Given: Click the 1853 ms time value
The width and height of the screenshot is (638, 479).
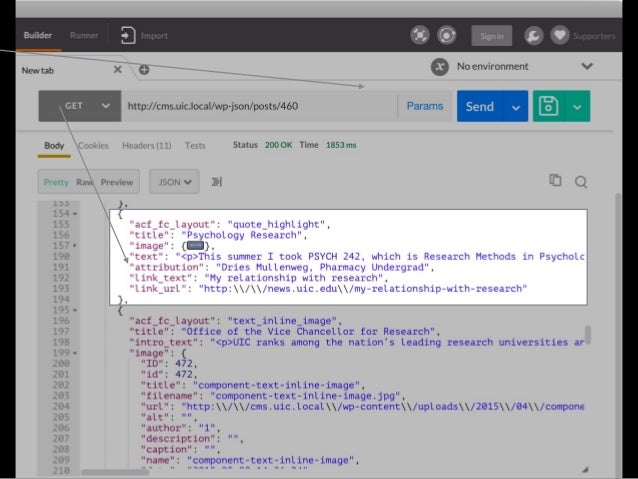Looking at the screenshot, I should coord(341,145).
